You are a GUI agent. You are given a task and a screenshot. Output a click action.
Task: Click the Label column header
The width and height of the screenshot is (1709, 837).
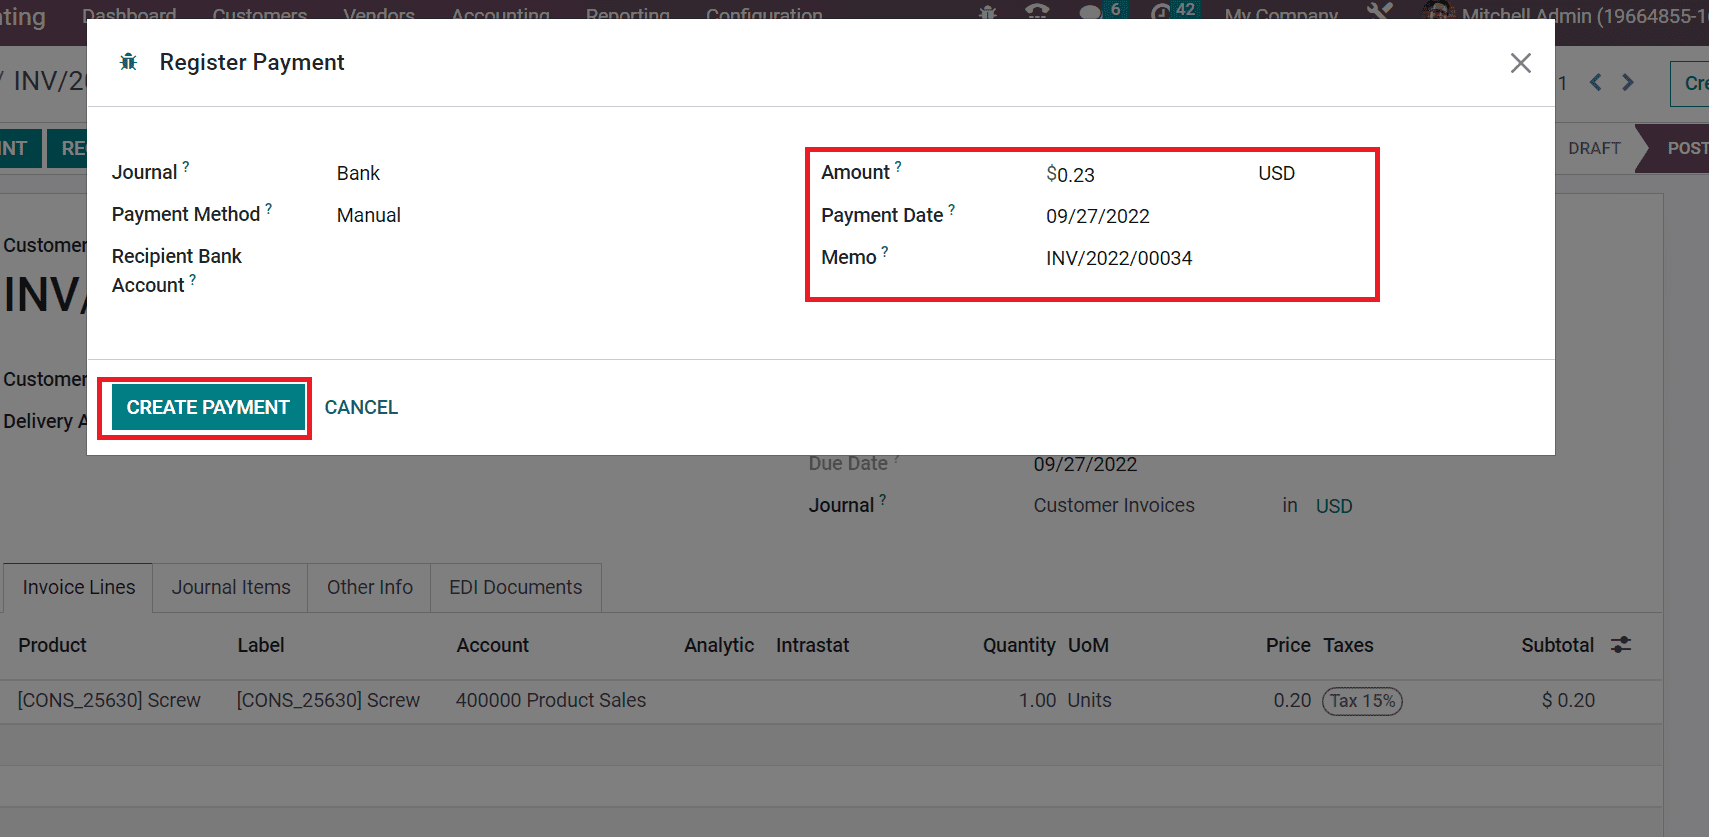click(261, 645)
